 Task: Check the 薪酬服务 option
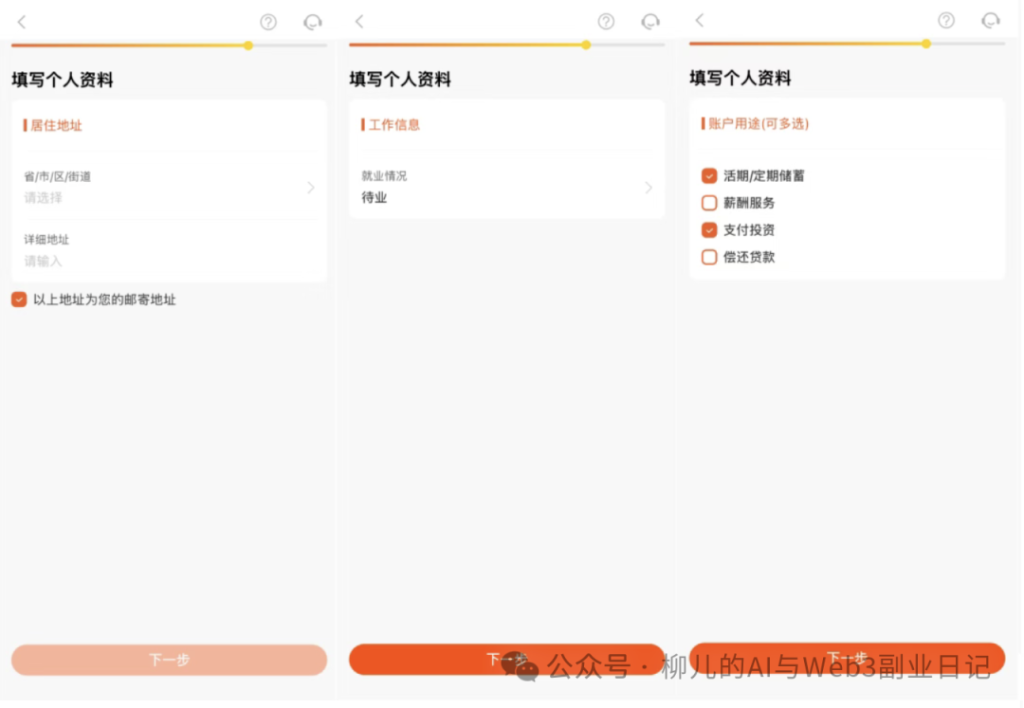click(709, 202)
